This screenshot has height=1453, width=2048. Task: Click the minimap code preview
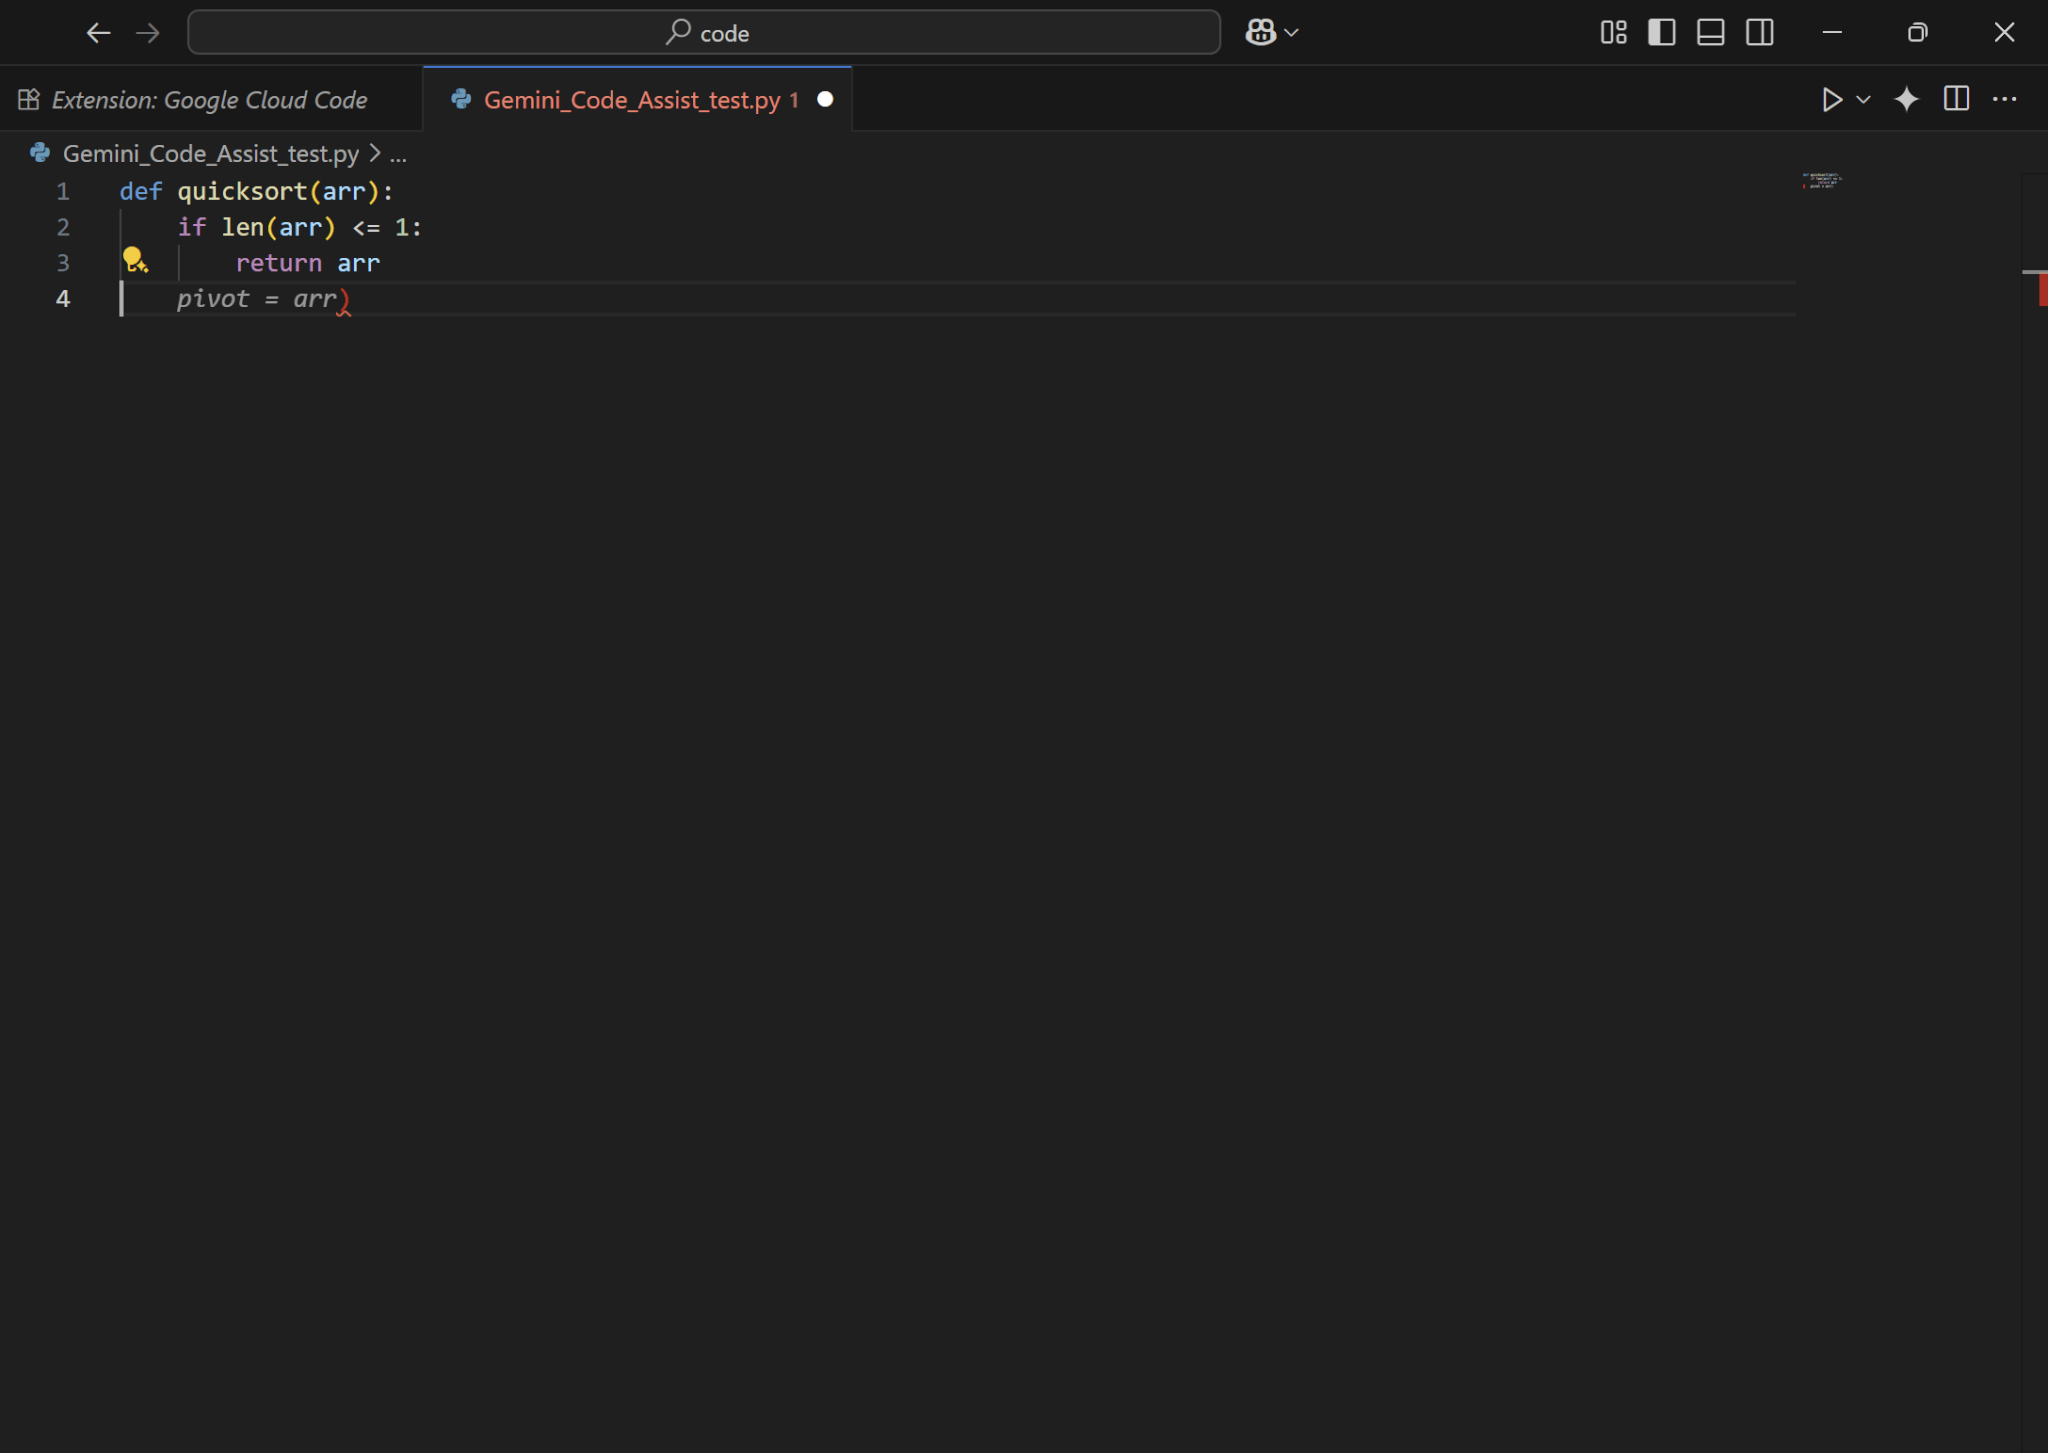(1821, 181)
